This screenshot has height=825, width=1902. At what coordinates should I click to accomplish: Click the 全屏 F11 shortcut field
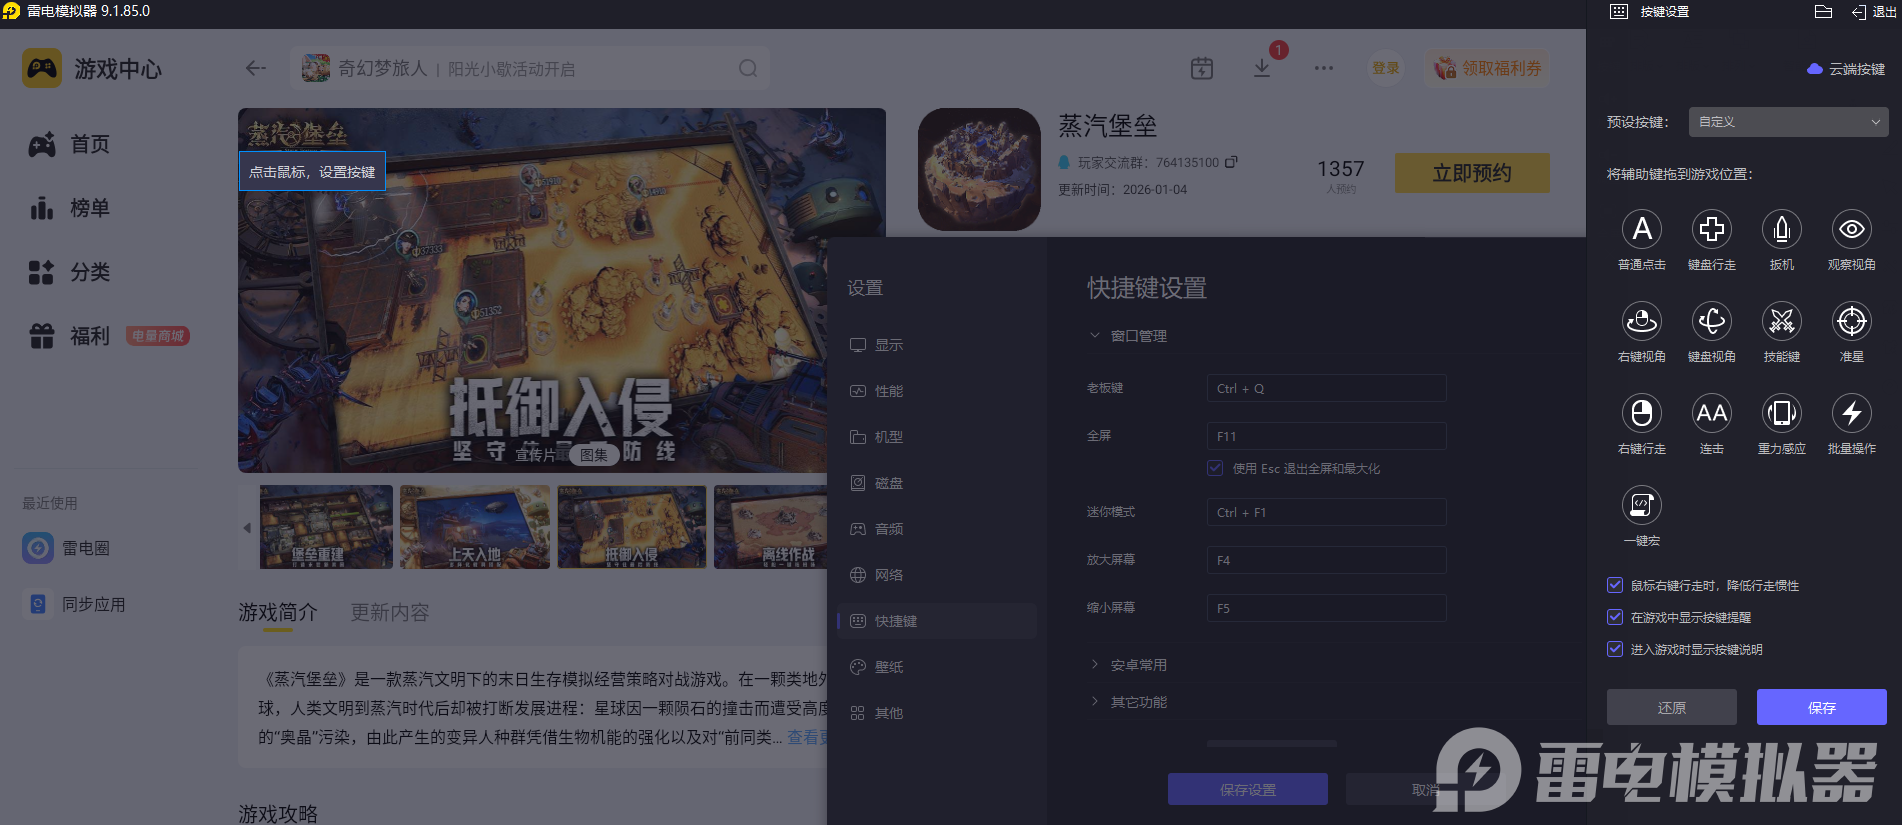pos(1326,436)
